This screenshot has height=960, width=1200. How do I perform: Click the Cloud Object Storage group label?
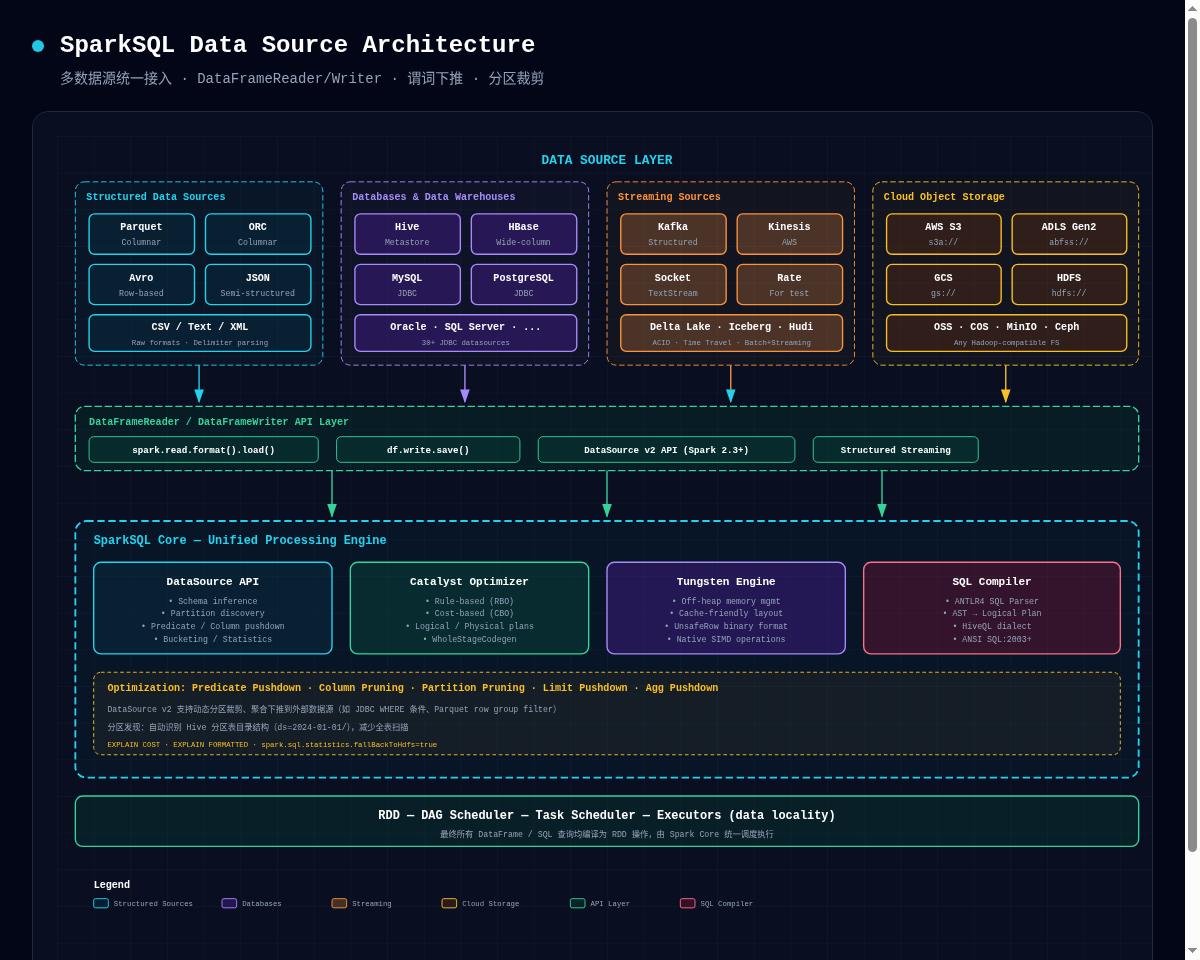(944, 197)
